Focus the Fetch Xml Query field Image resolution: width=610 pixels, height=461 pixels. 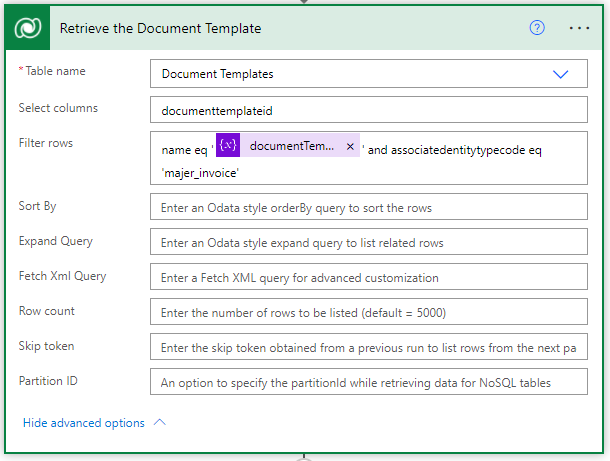(368, 277)
